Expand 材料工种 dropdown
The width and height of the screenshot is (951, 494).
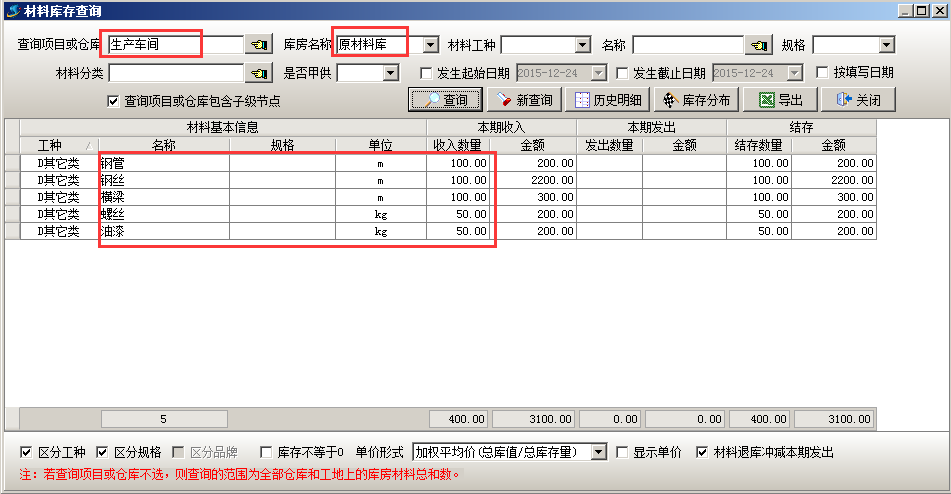(582, 45)
